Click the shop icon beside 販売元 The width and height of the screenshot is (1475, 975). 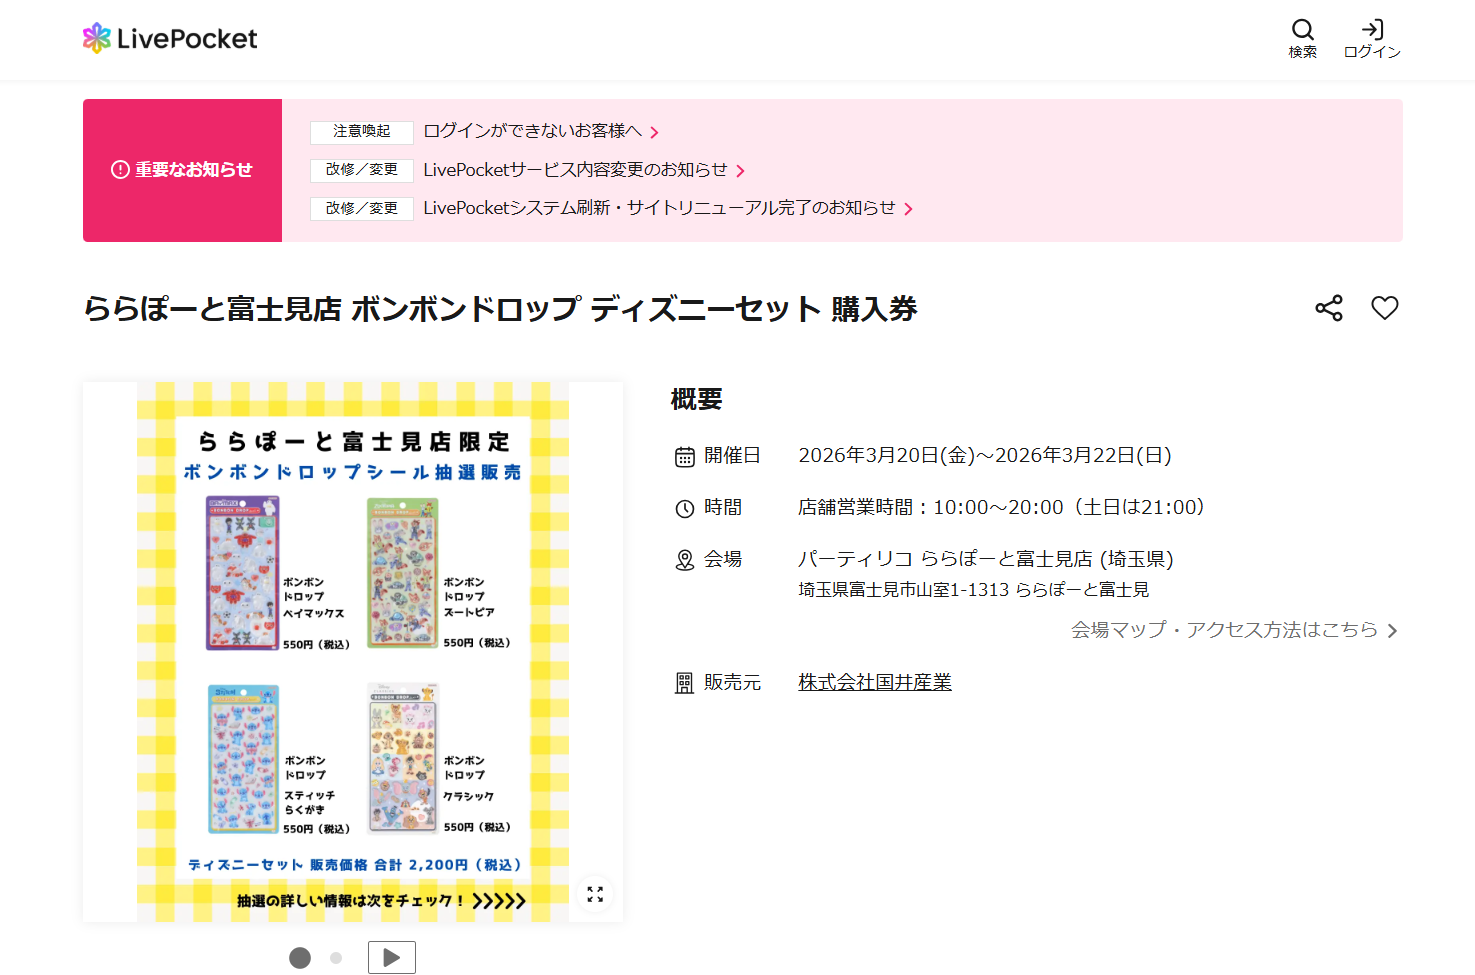click(684, 681)
